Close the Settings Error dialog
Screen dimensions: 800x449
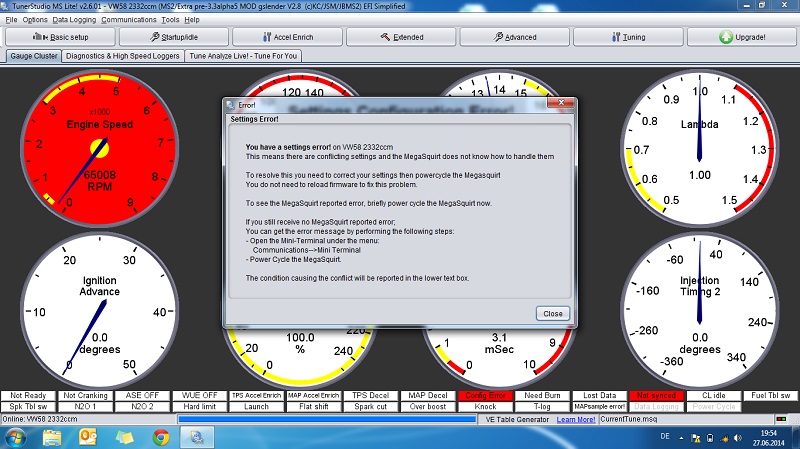[x=553, y=313]
